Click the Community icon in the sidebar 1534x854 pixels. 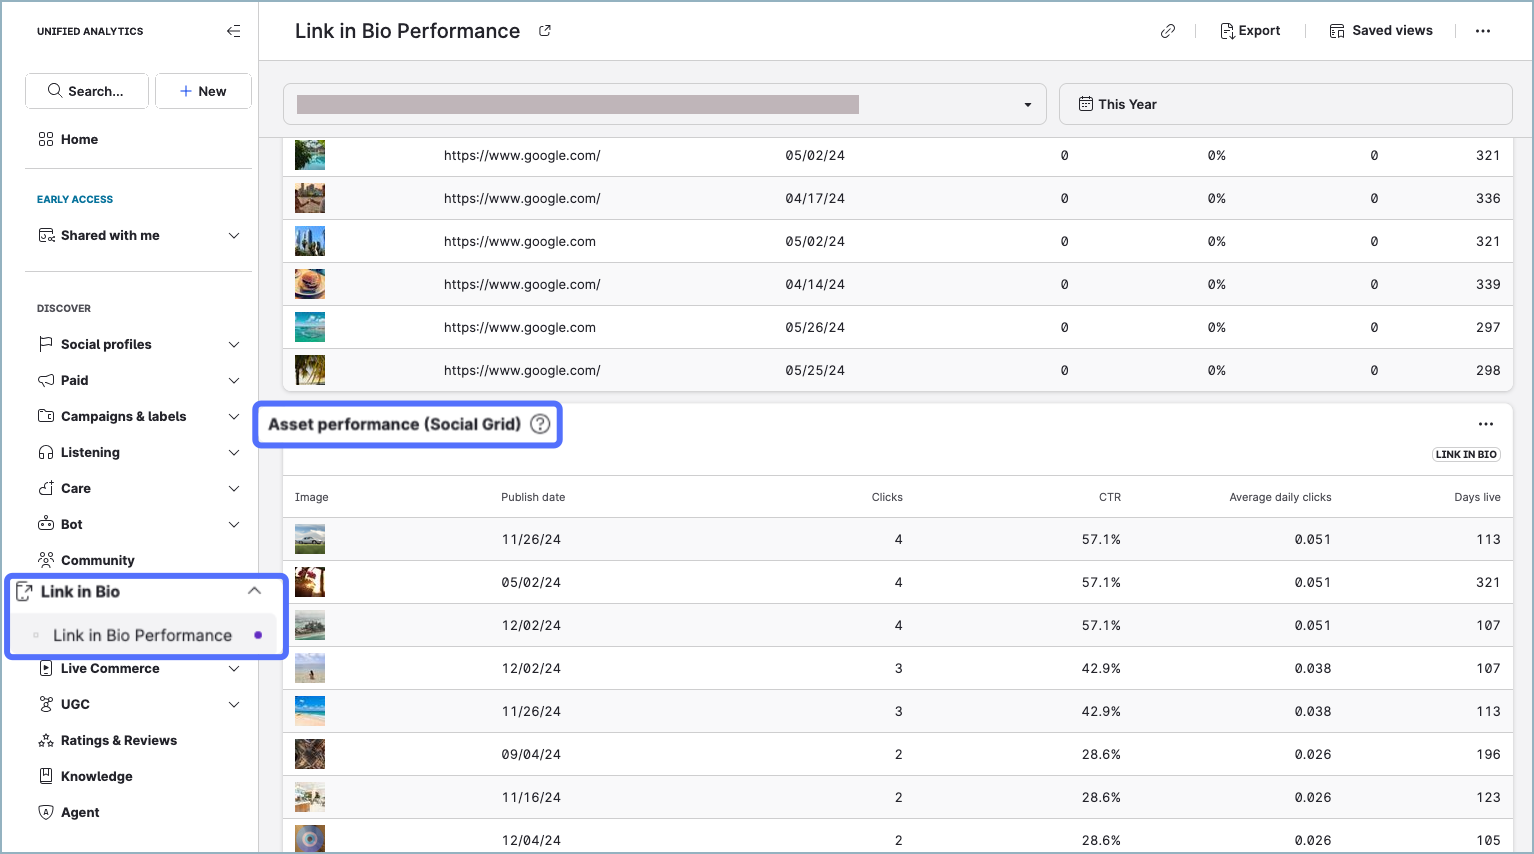tap(47, 560)
